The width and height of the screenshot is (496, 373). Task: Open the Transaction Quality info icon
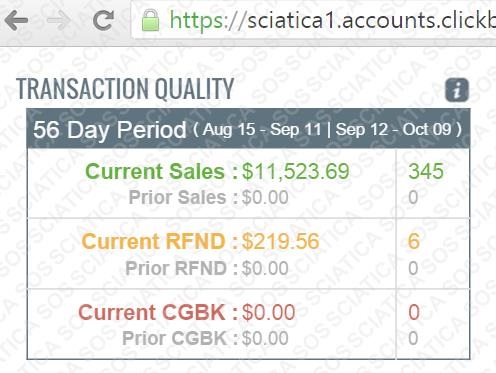pyautogui.click(x=457, y=90)
